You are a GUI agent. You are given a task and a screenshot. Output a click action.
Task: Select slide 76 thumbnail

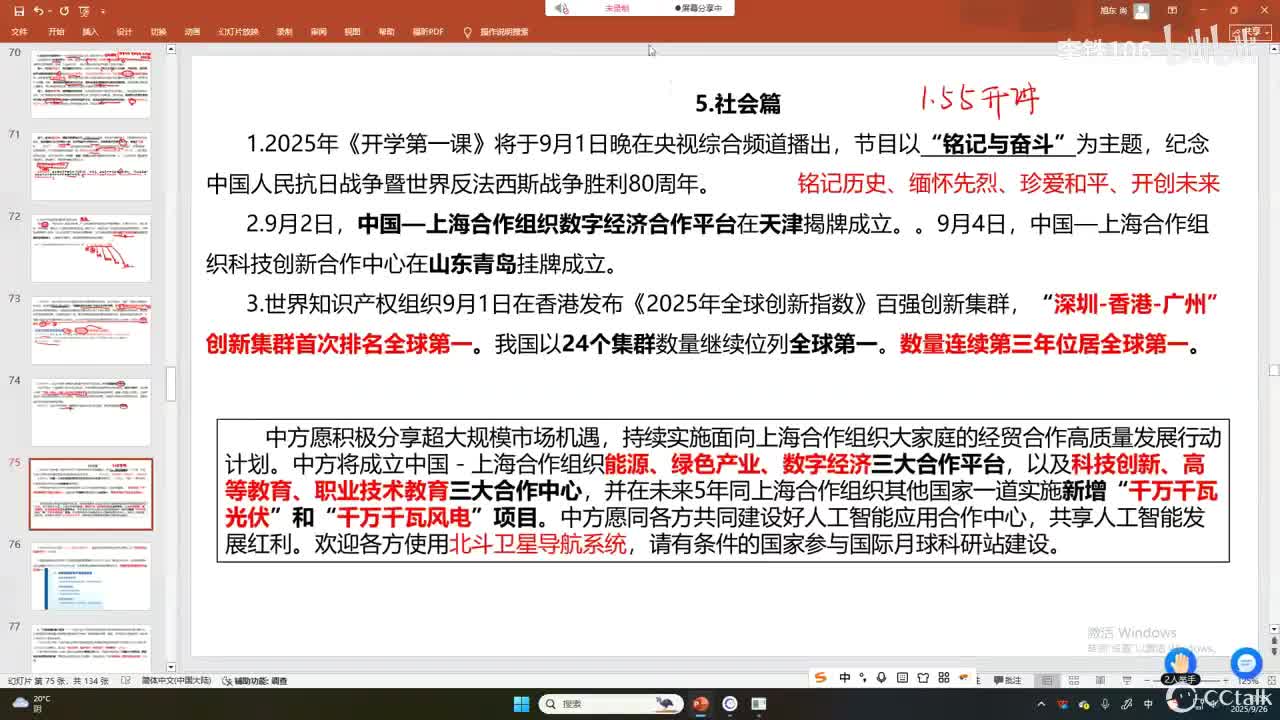[91, 576]
